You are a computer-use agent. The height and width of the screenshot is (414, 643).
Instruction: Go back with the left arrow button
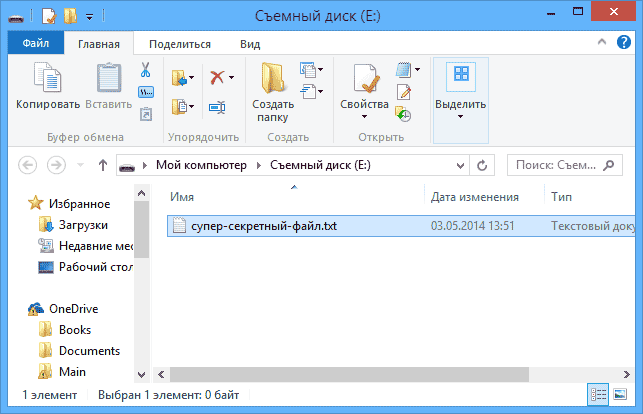coord(27,165)
